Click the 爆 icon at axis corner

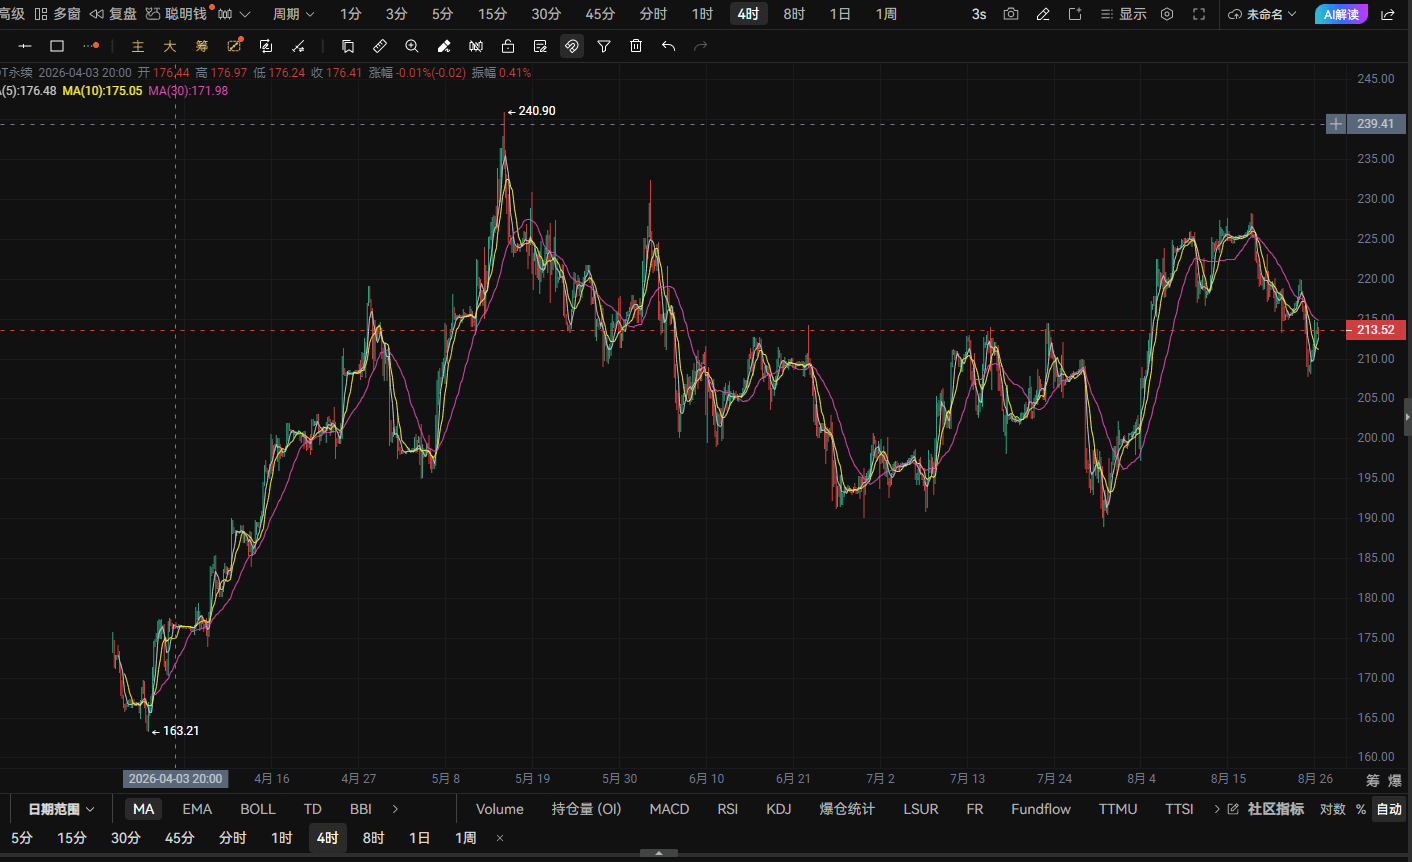[x=1395, y=780]
